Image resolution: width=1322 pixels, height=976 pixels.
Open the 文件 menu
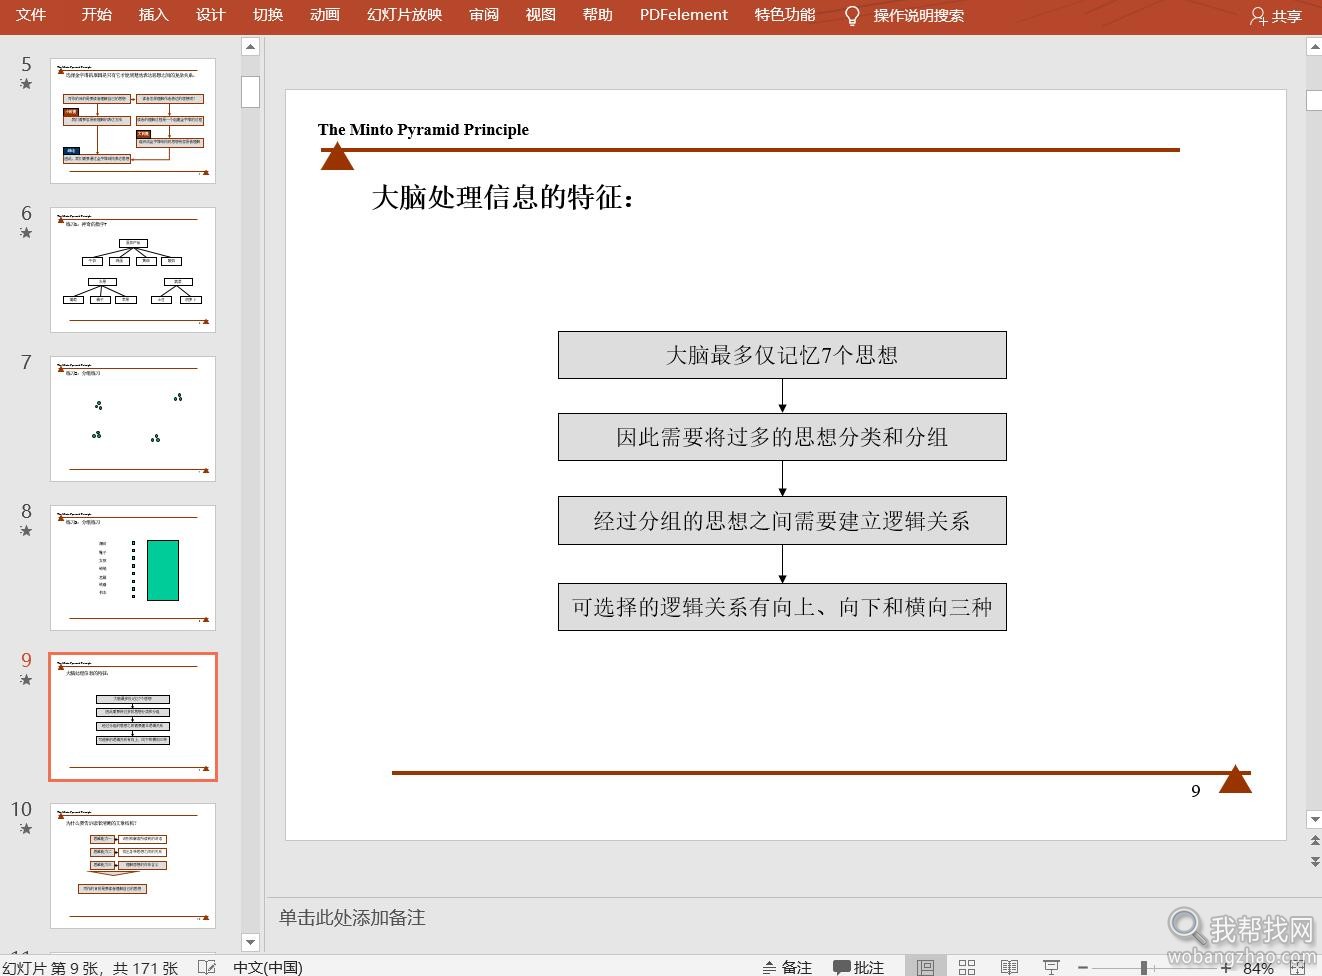pos(31,15)
